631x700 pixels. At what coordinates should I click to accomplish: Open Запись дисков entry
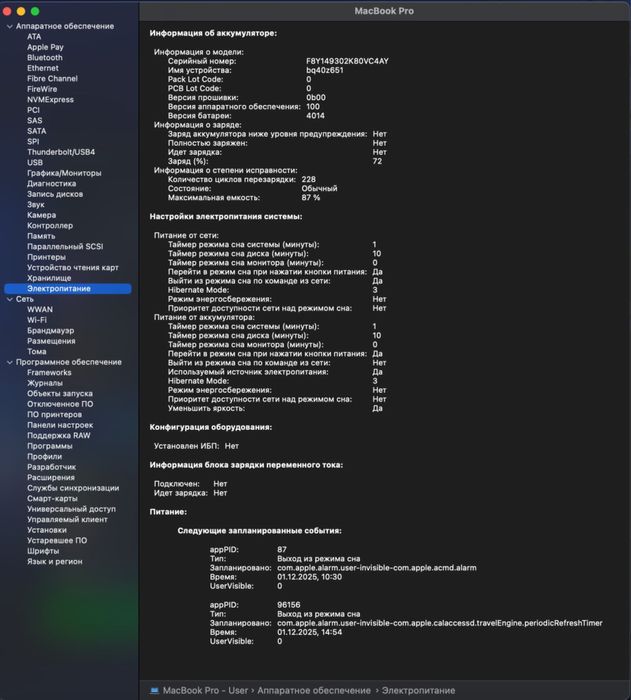55,194
